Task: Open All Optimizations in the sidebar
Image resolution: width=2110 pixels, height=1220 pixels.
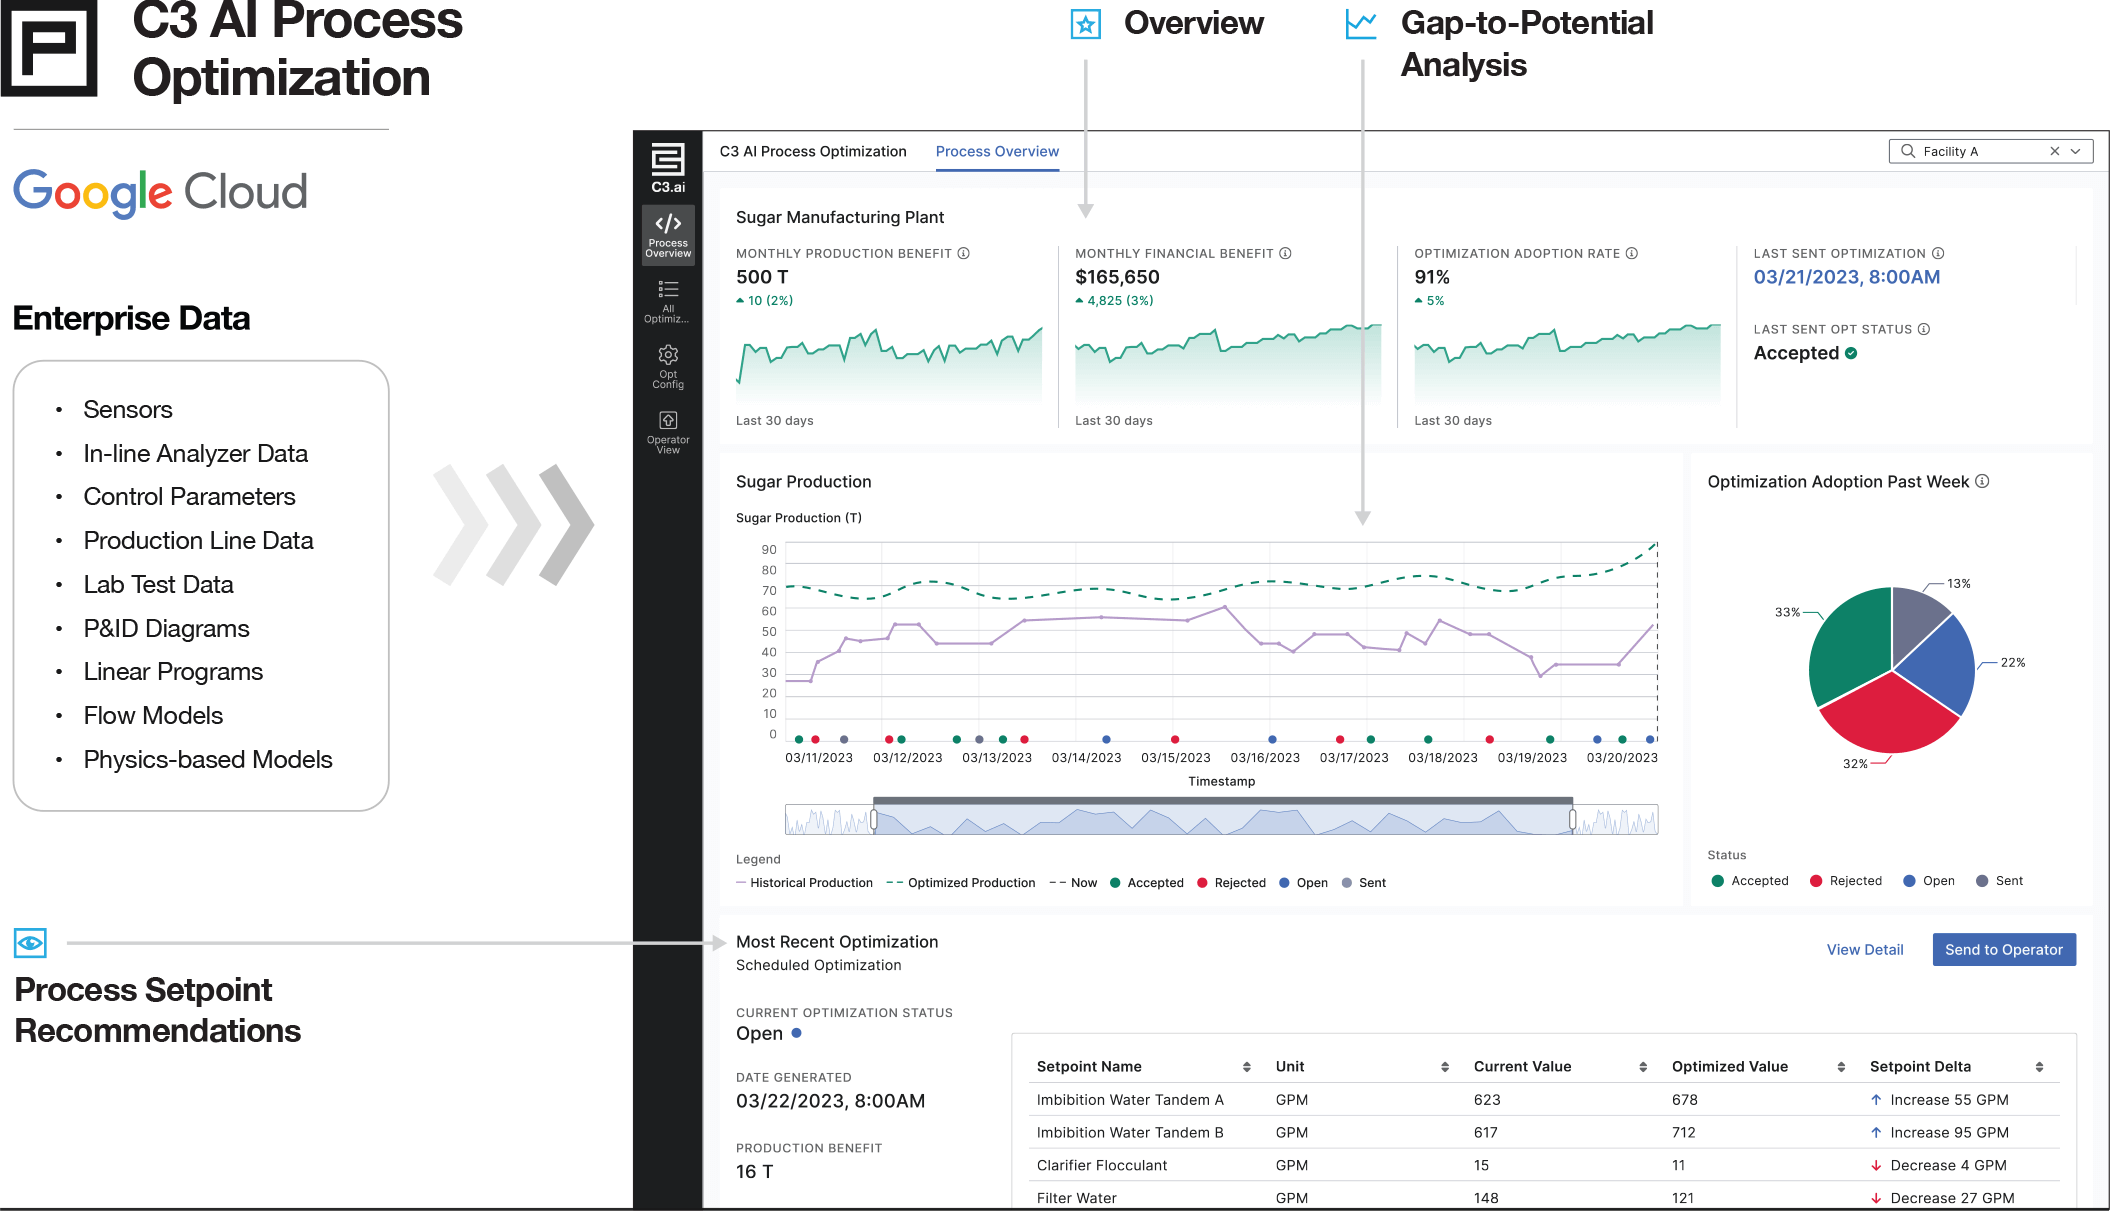Action: (x=668, y=300)
